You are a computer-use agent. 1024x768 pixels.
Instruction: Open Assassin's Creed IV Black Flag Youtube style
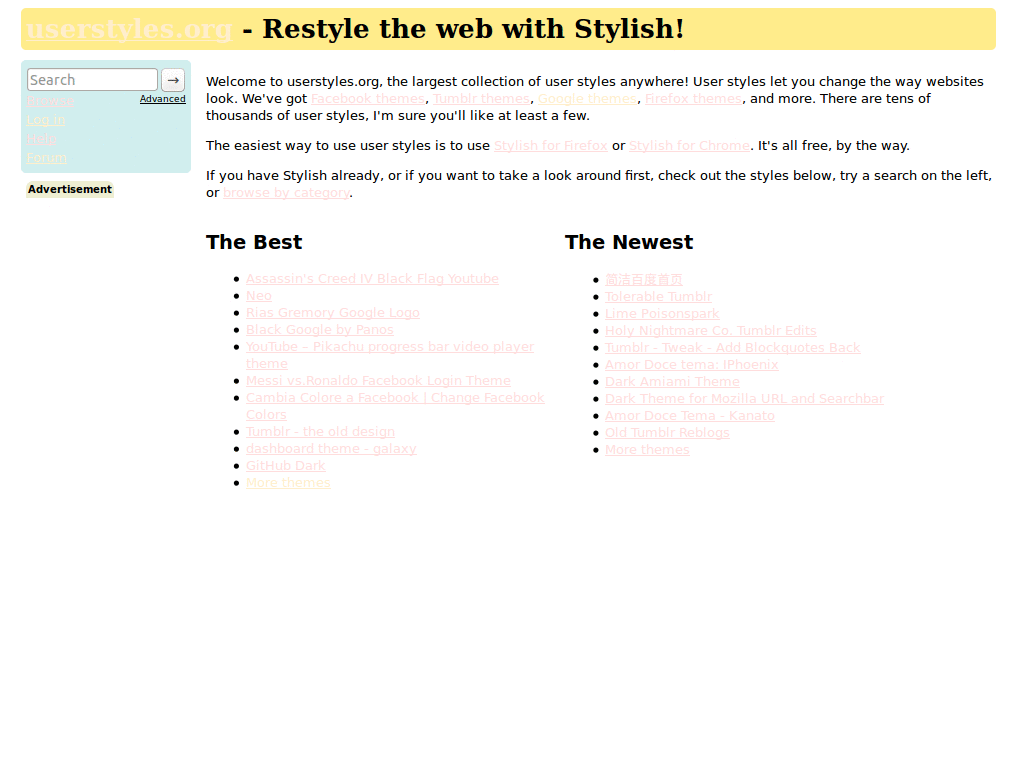372,279
